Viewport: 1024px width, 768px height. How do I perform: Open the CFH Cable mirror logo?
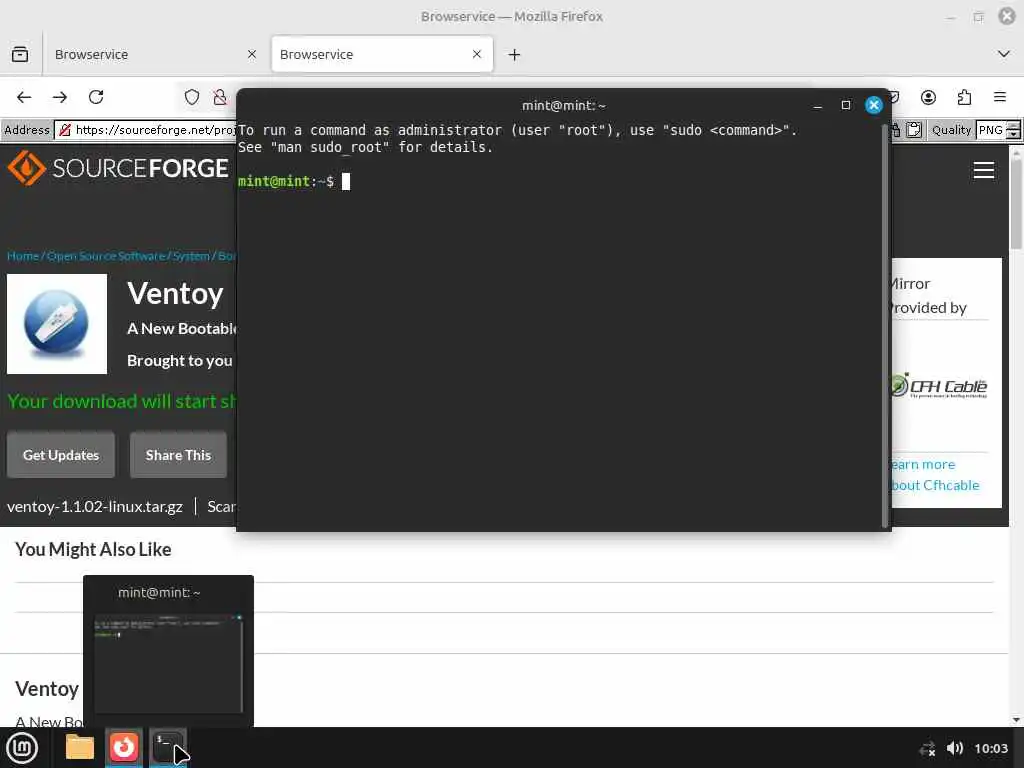(x=940, y=386)
